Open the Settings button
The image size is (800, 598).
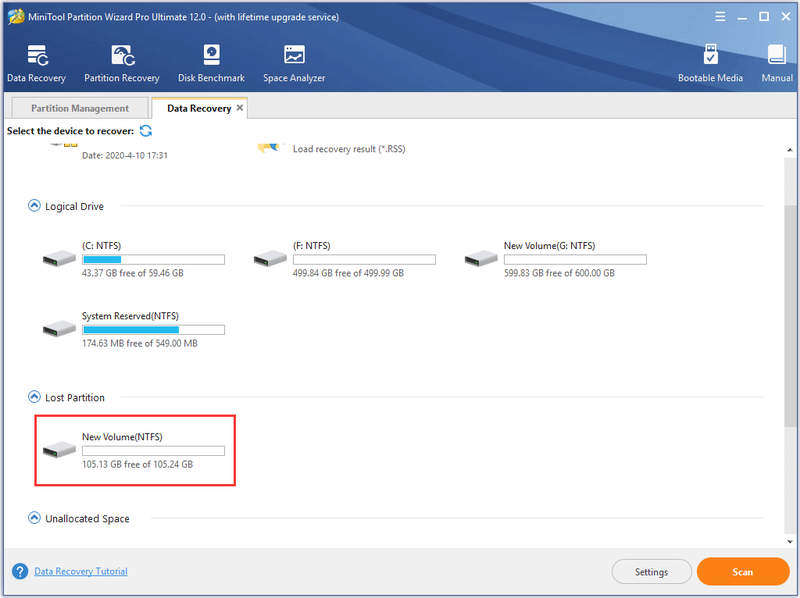(x=652, y=571)
